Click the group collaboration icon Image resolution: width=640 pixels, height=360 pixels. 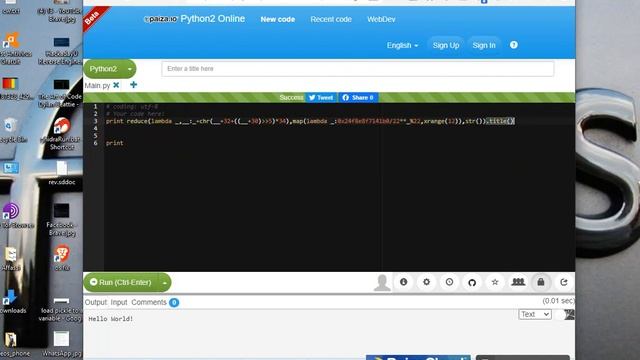(518, 282)
